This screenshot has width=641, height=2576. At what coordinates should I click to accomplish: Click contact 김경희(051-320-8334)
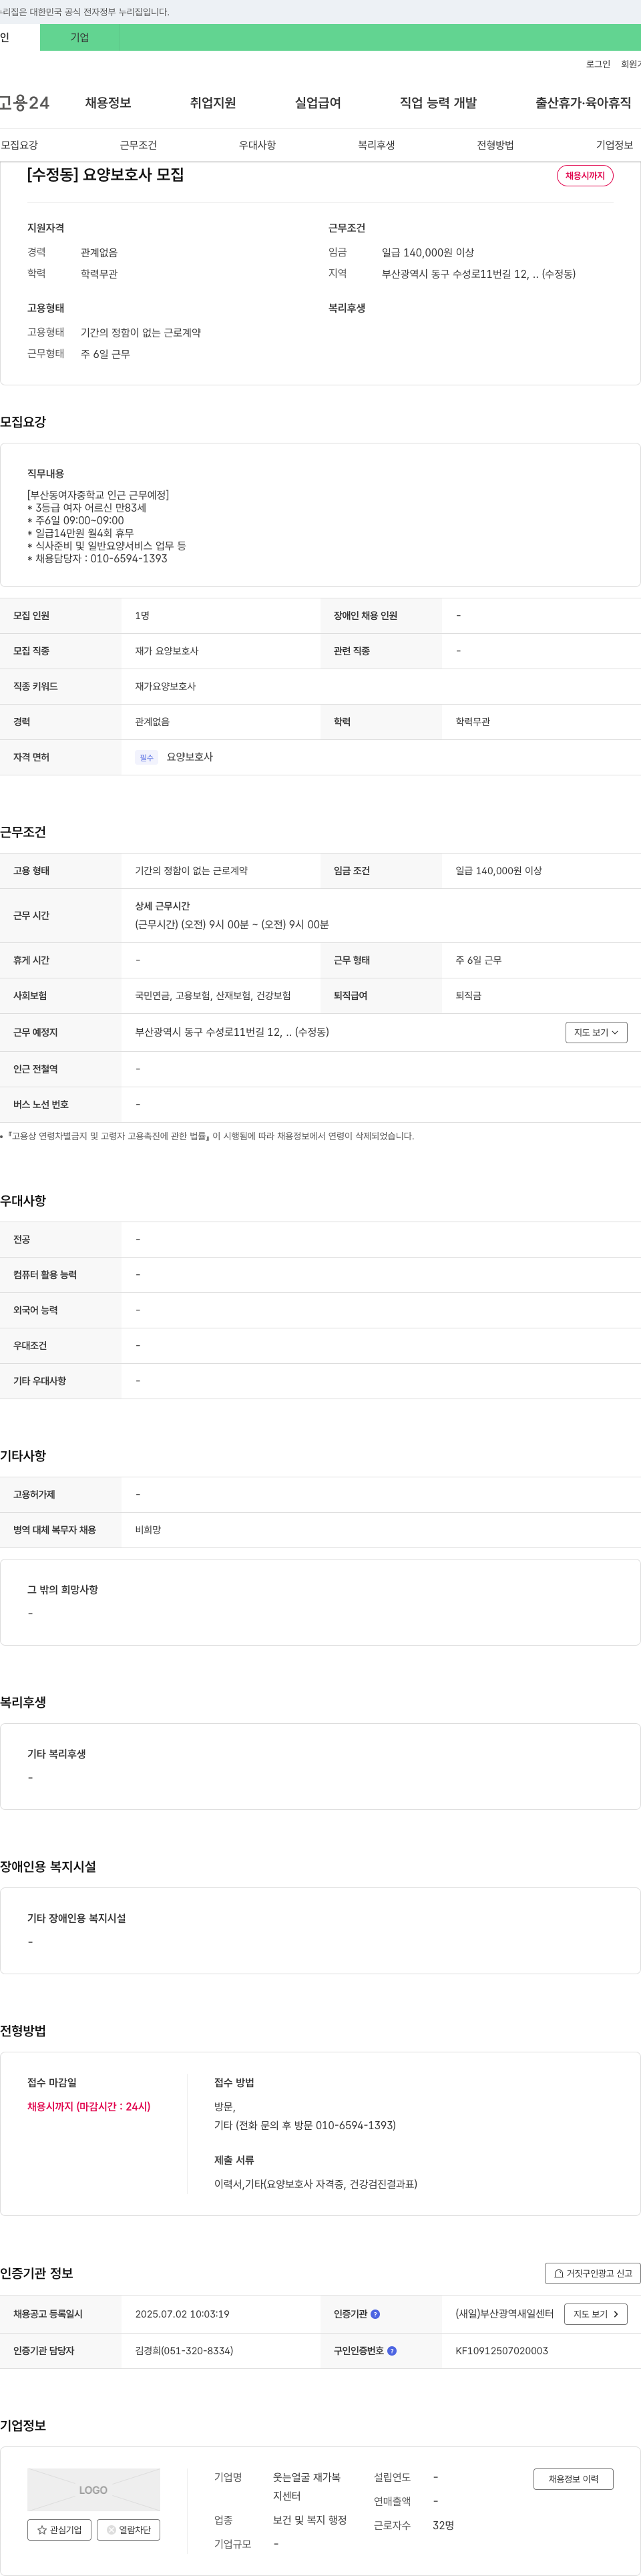[184, 2351]
